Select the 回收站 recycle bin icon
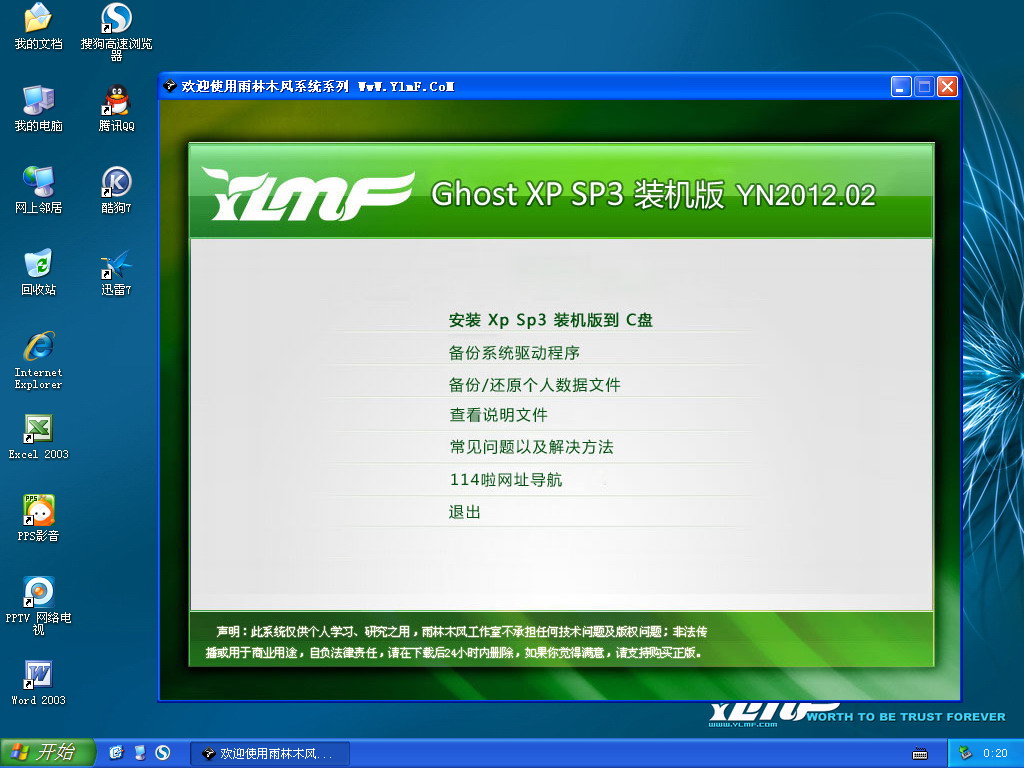 click(x=38, y=272)
